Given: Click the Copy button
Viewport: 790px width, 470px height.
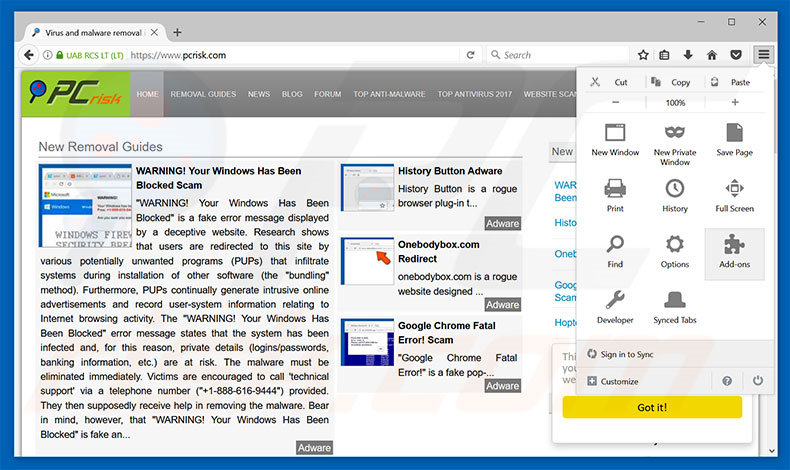Looking at the screenshot, I should tap(670, 82).
